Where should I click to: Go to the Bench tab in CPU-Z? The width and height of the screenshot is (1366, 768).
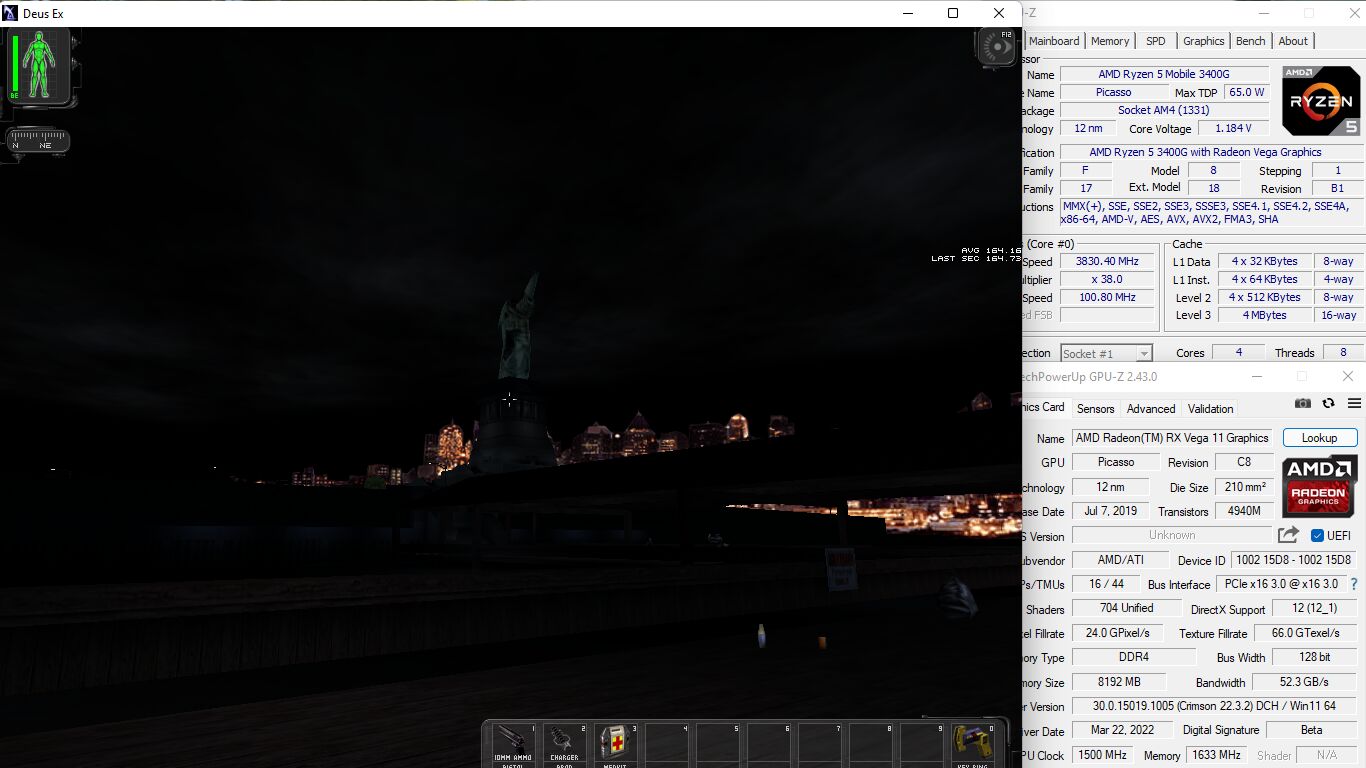click(x=1251, y=41)
